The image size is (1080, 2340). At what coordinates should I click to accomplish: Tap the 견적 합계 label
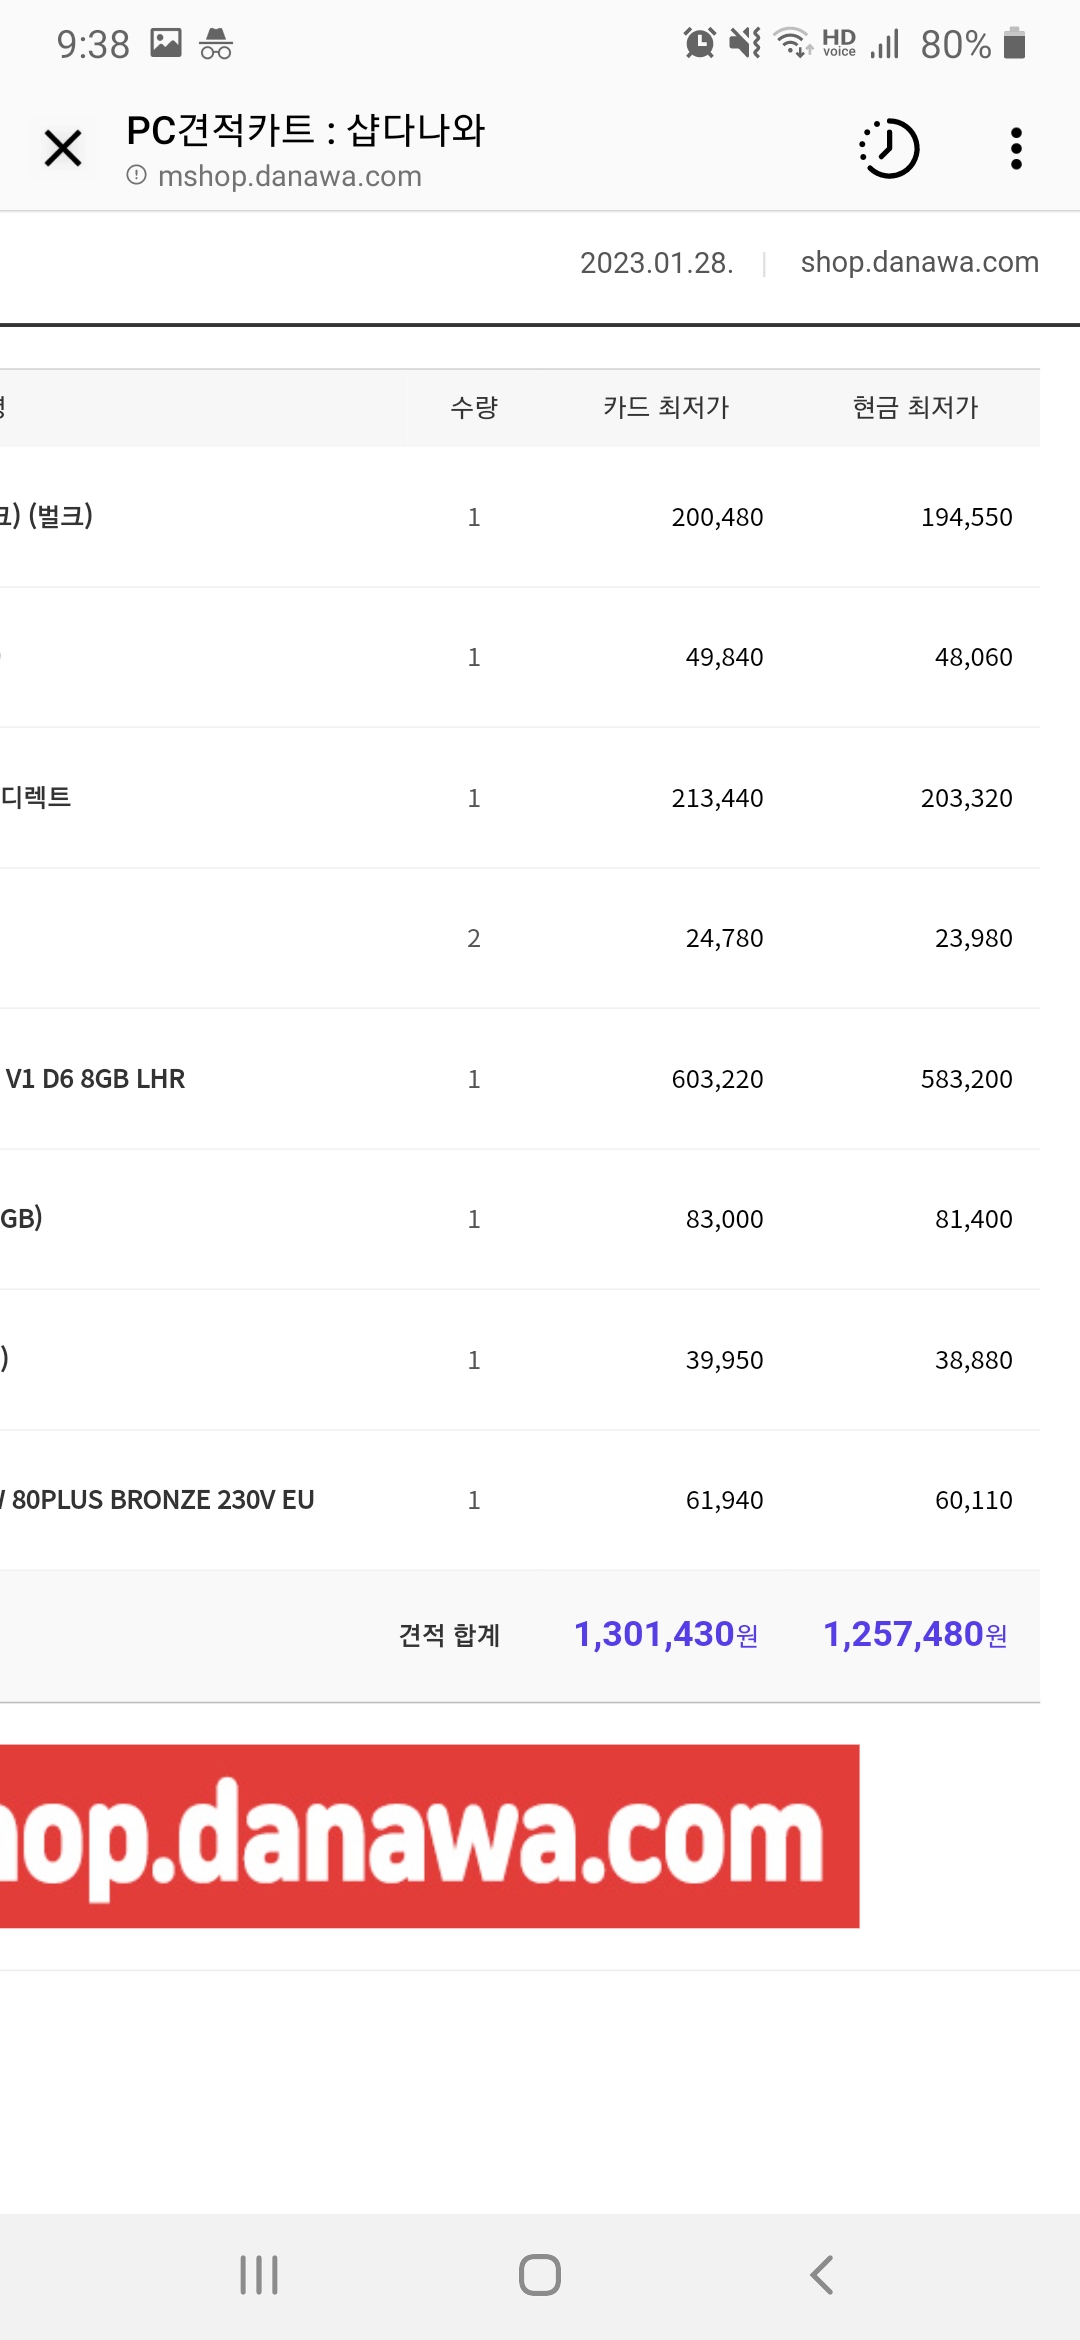(x=449, y=1635)
